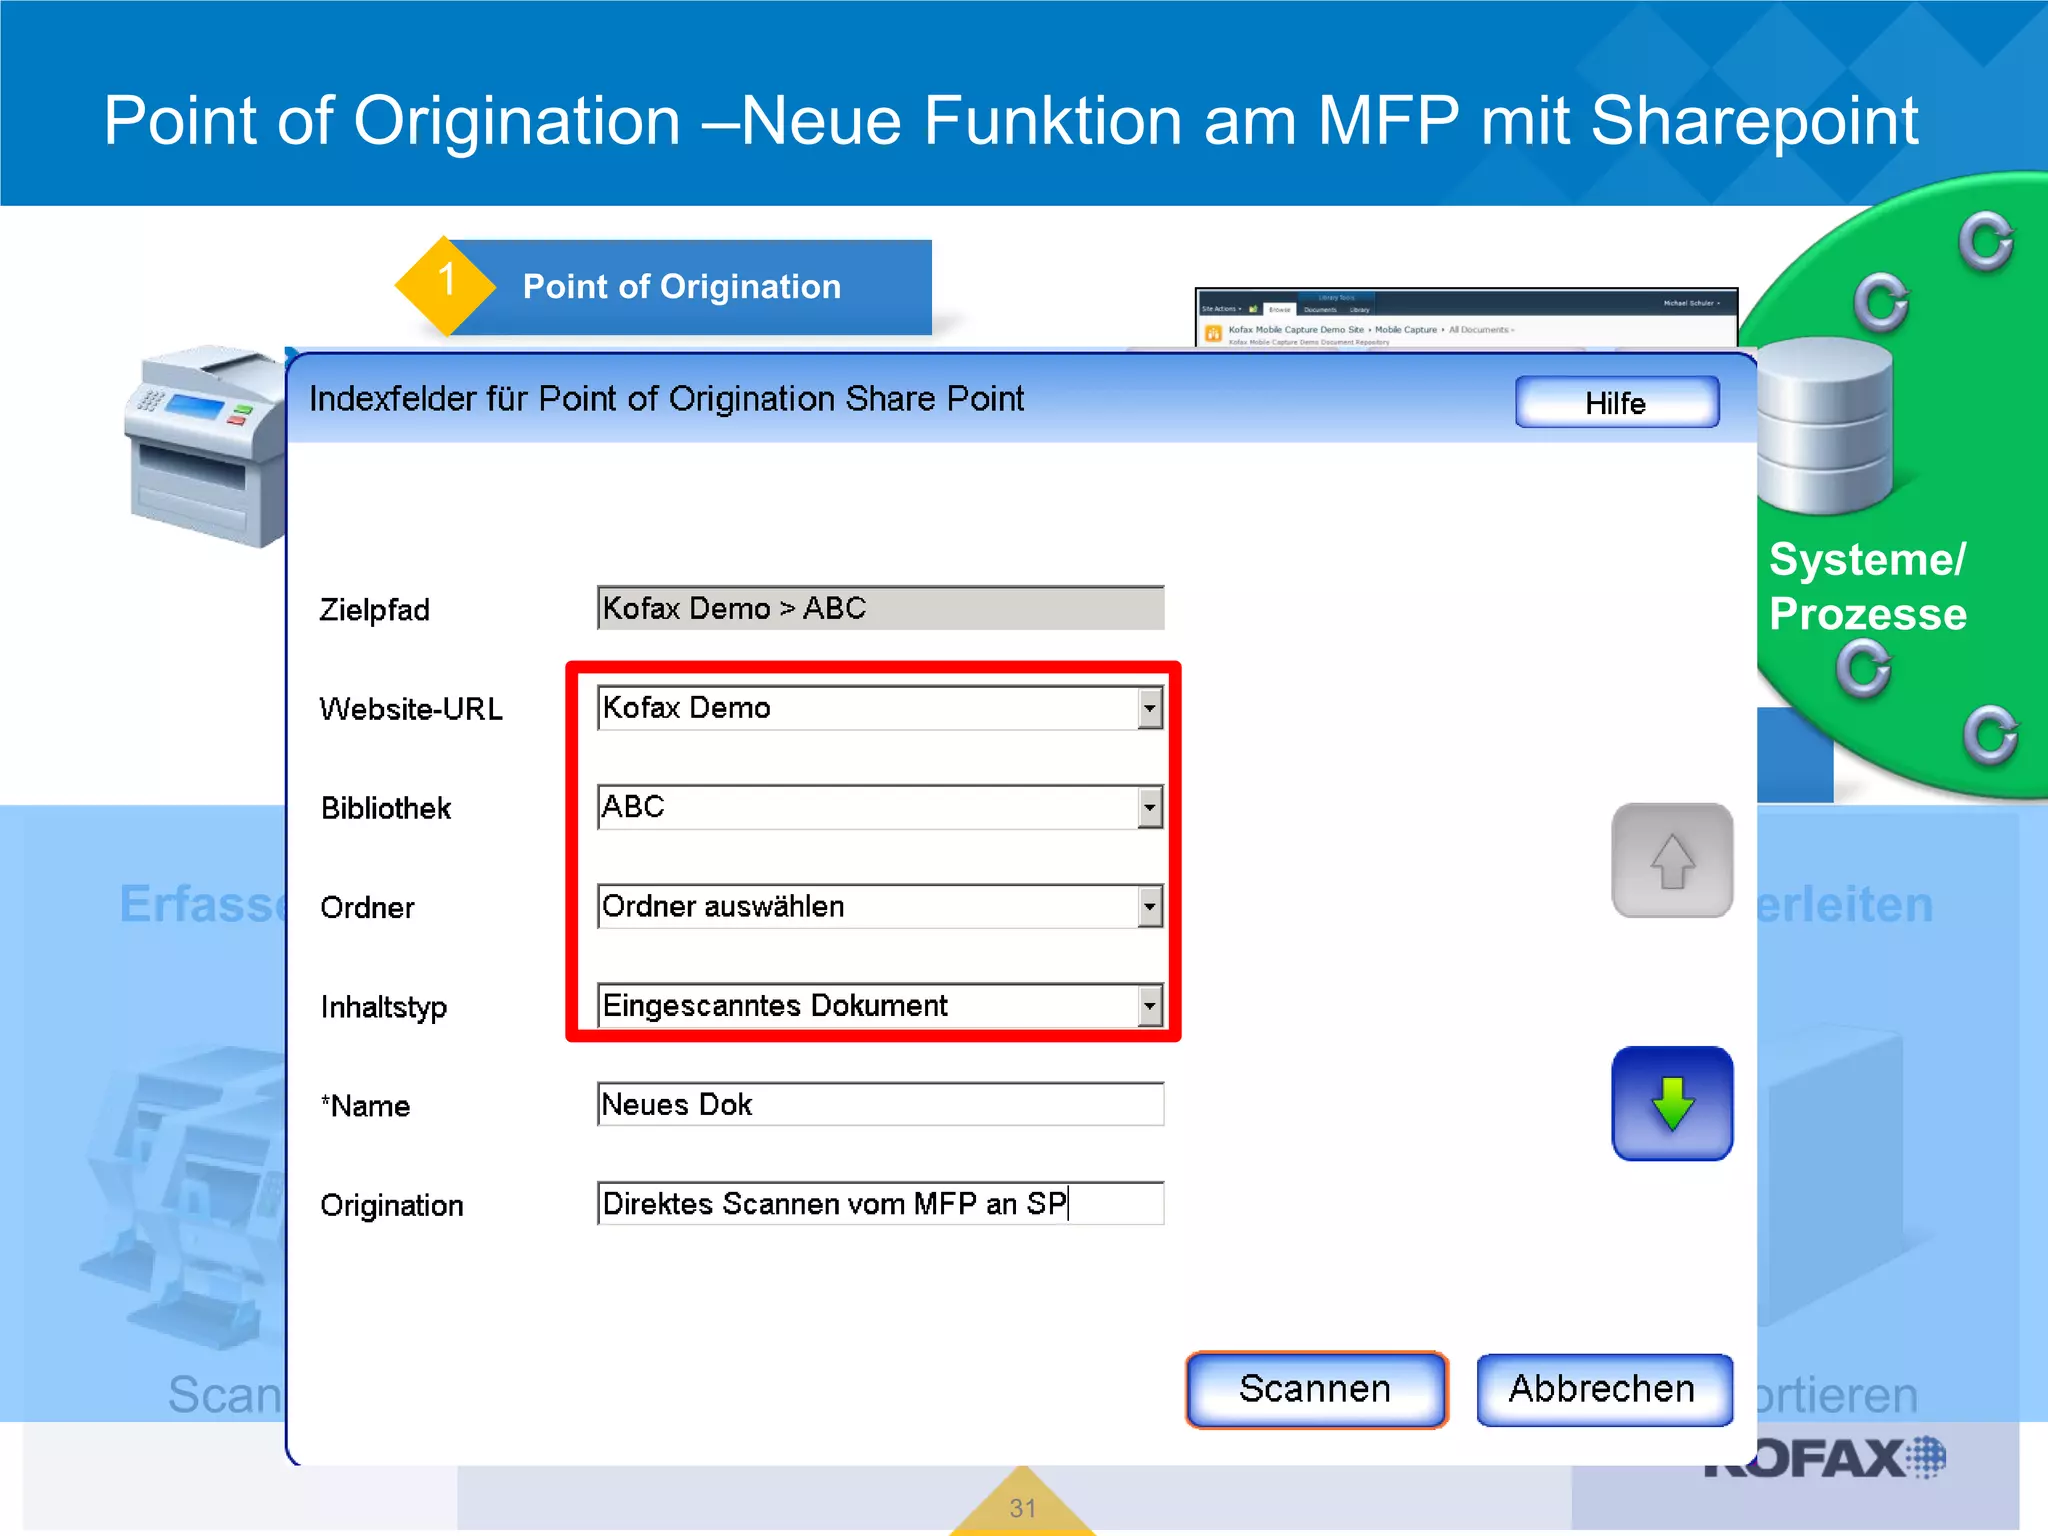Click the database cylinder icon

click(1824, 425)
